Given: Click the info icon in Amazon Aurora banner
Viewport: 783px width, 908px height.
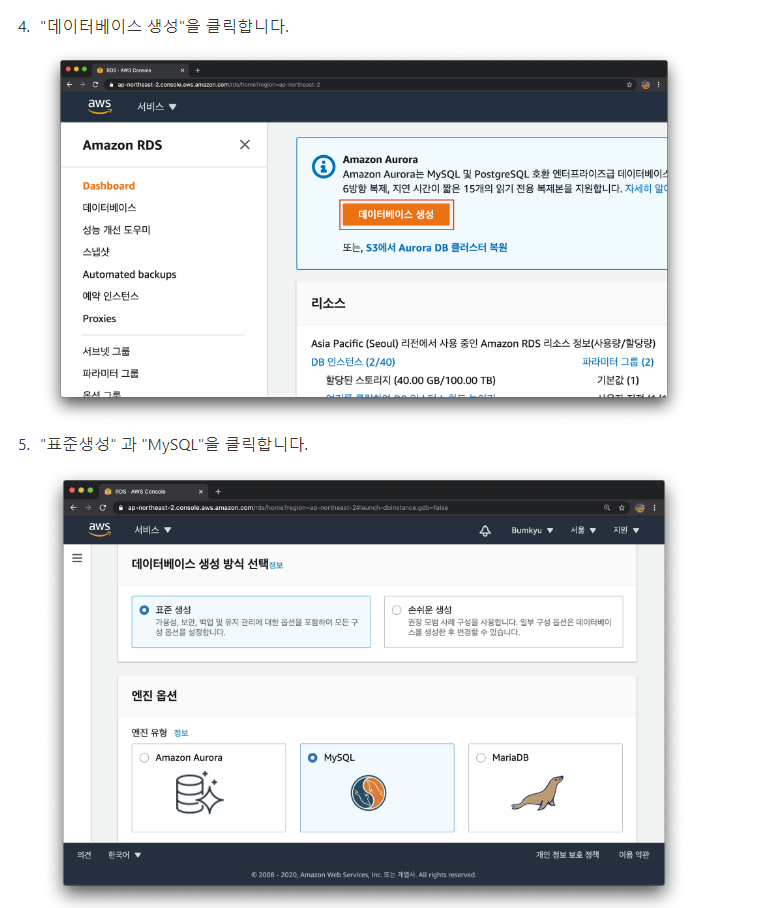Looking at the screenshot, I should click(x=324, y=167).
